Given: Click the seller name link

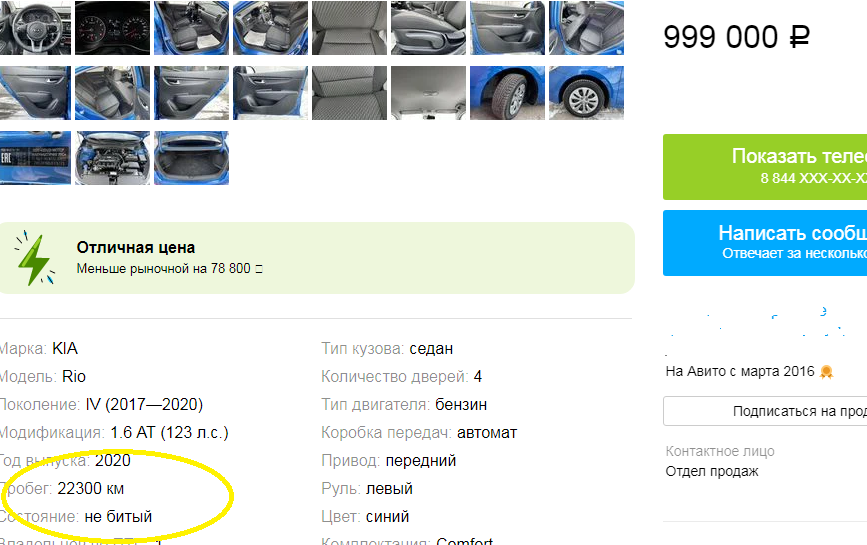Looking at the screenshot, I should (756, 323).
